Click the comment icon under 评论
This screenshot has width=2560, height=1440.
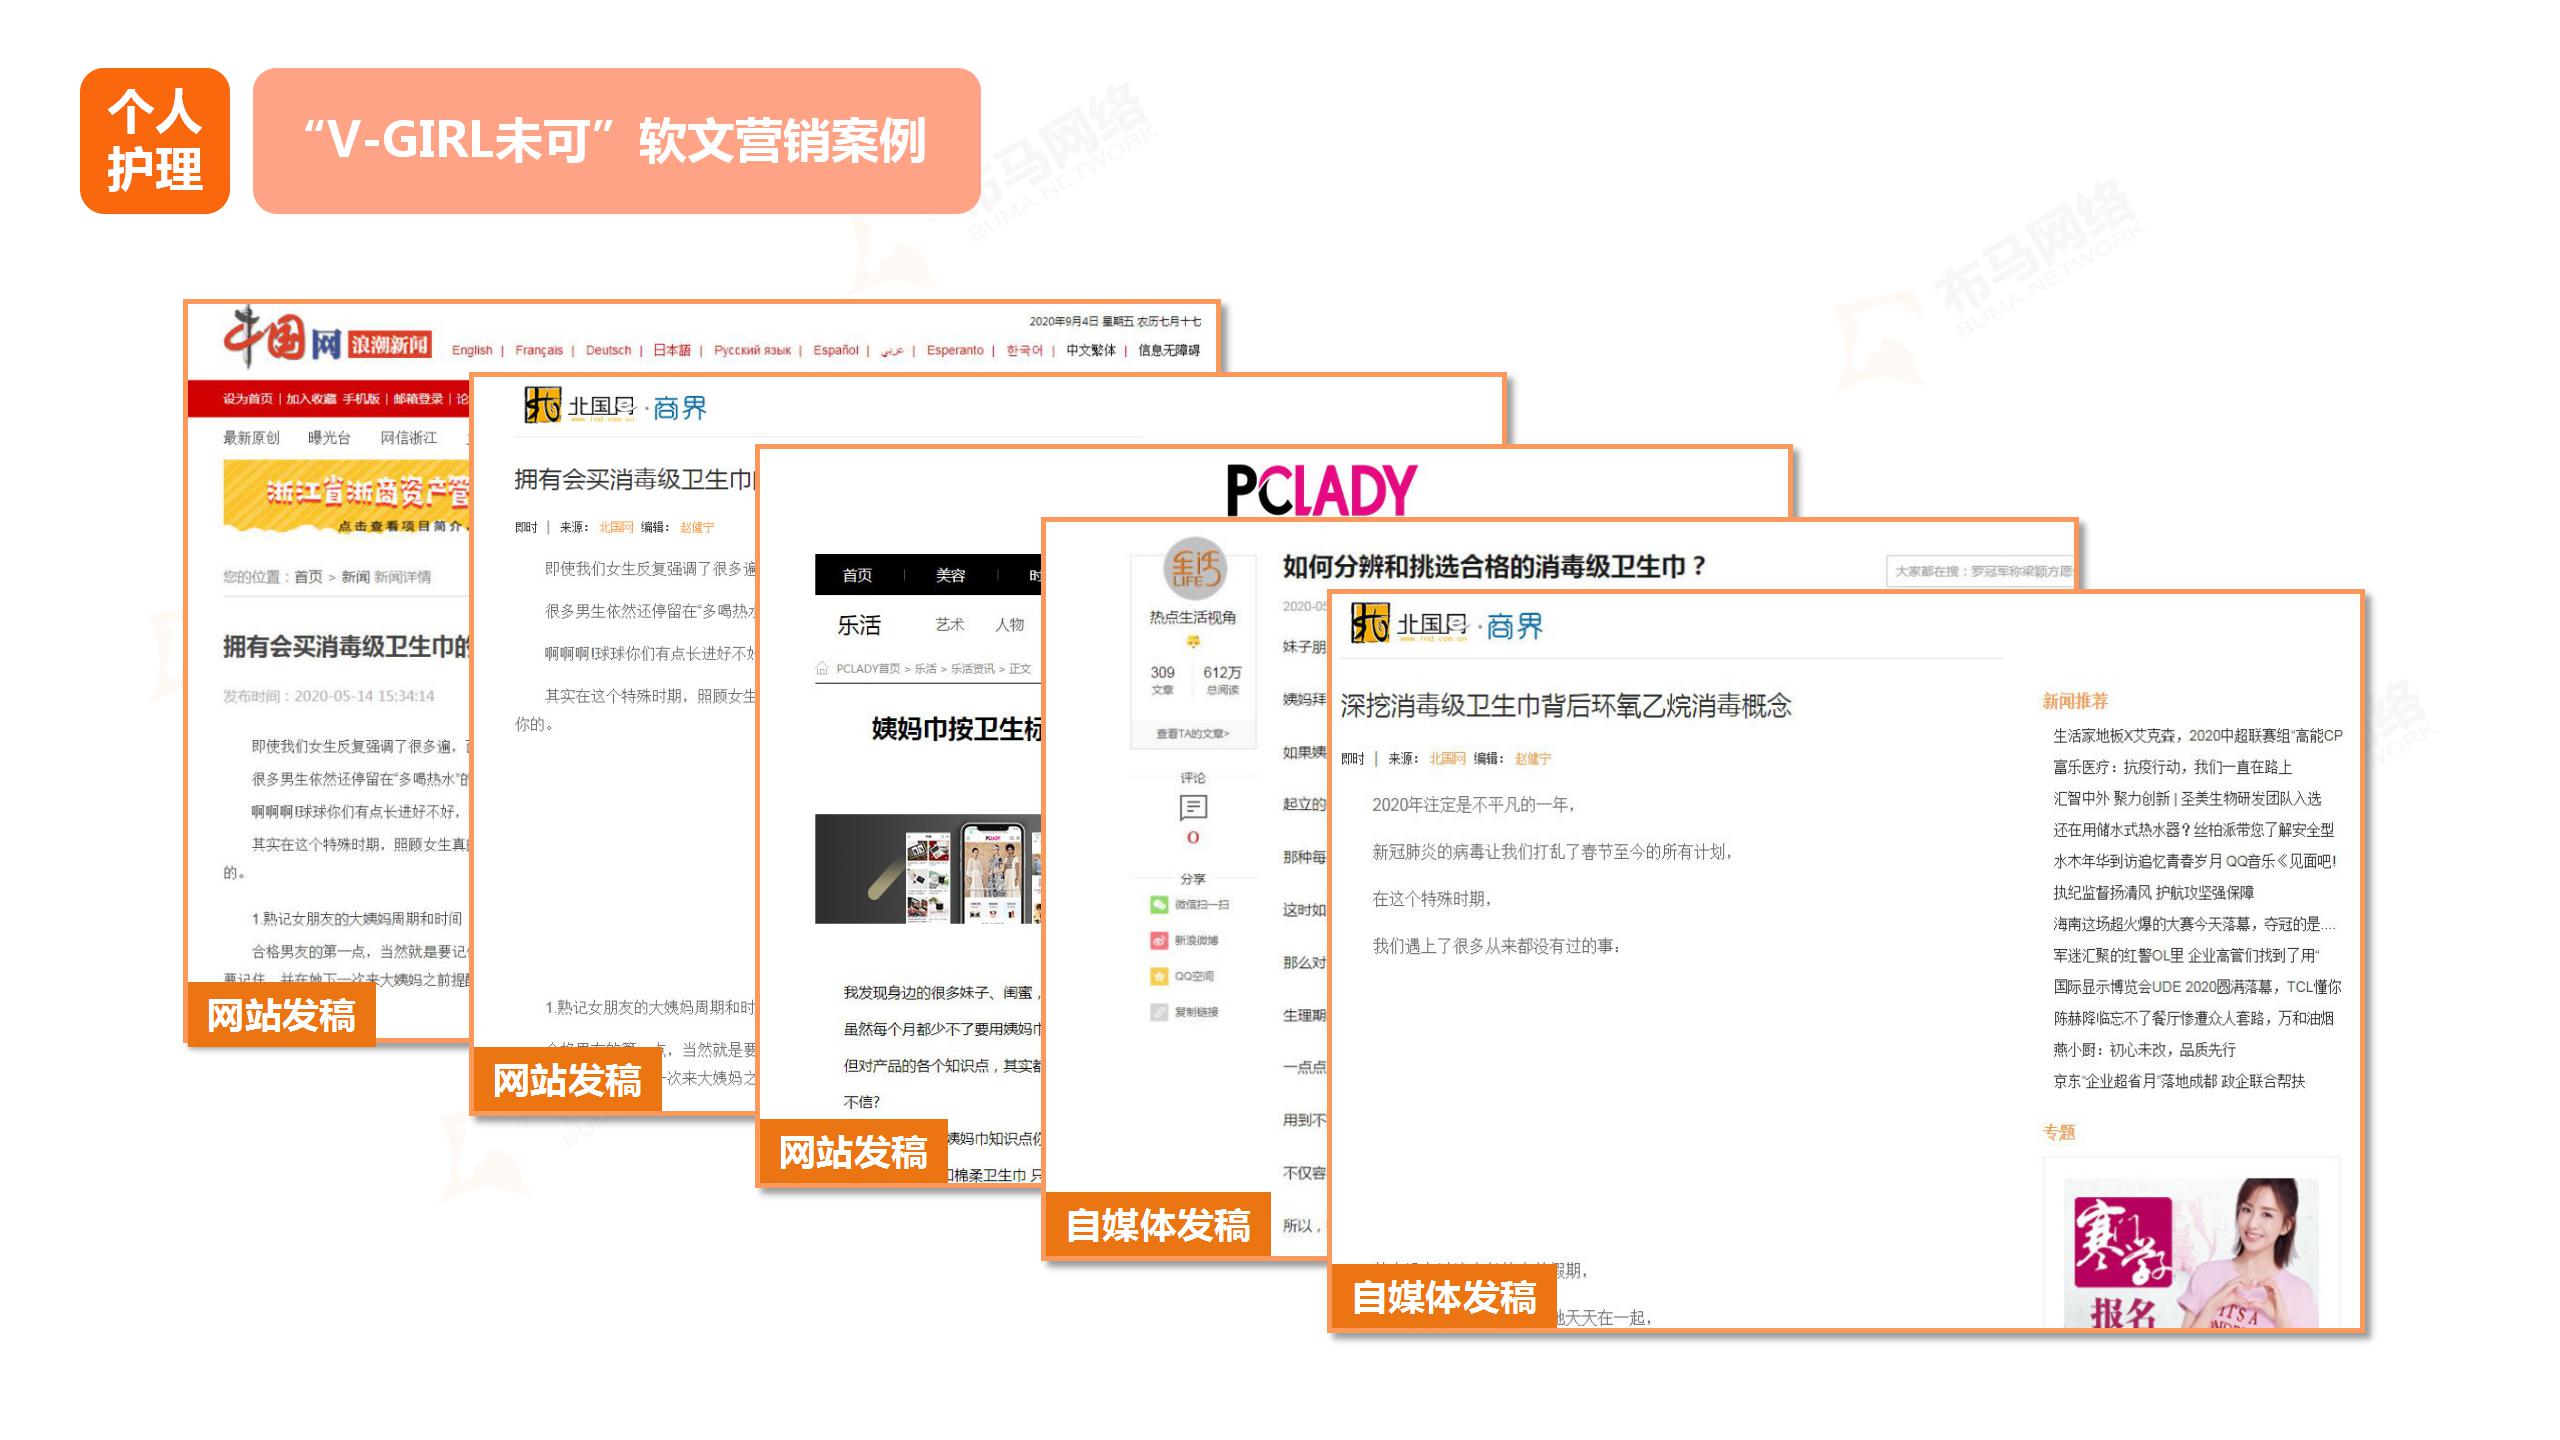pos(1193,806)
